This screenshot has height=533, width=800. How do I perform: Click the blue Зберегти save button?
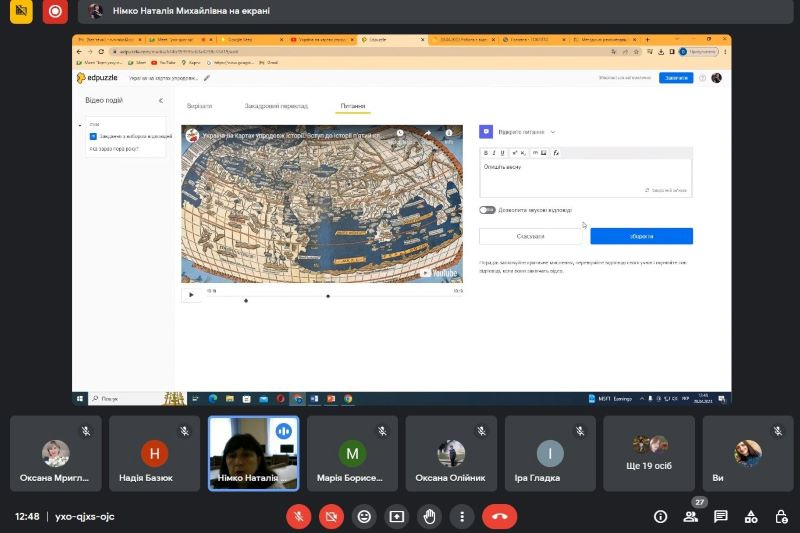641,236
